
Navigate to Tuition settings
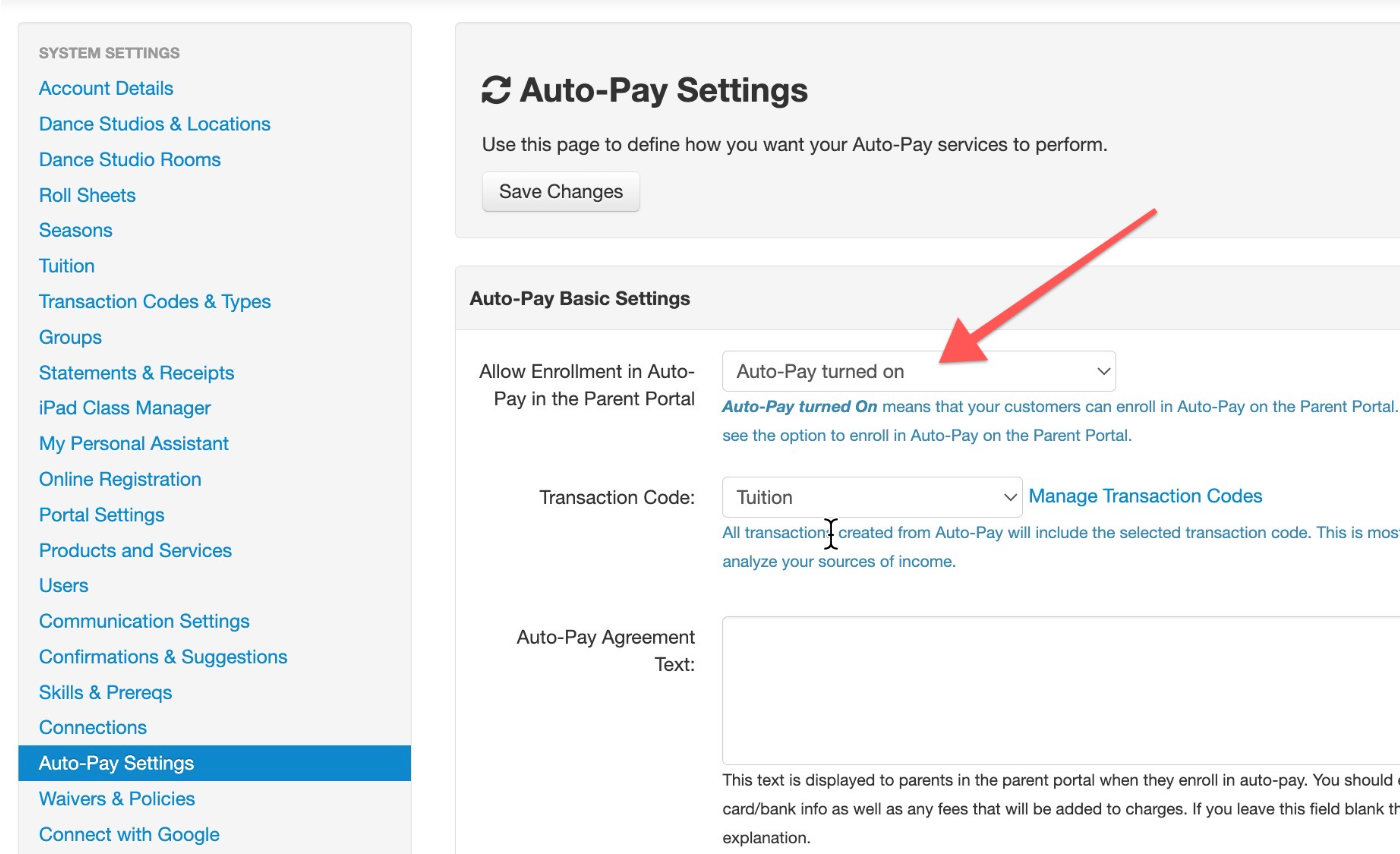tap(67, 266)
